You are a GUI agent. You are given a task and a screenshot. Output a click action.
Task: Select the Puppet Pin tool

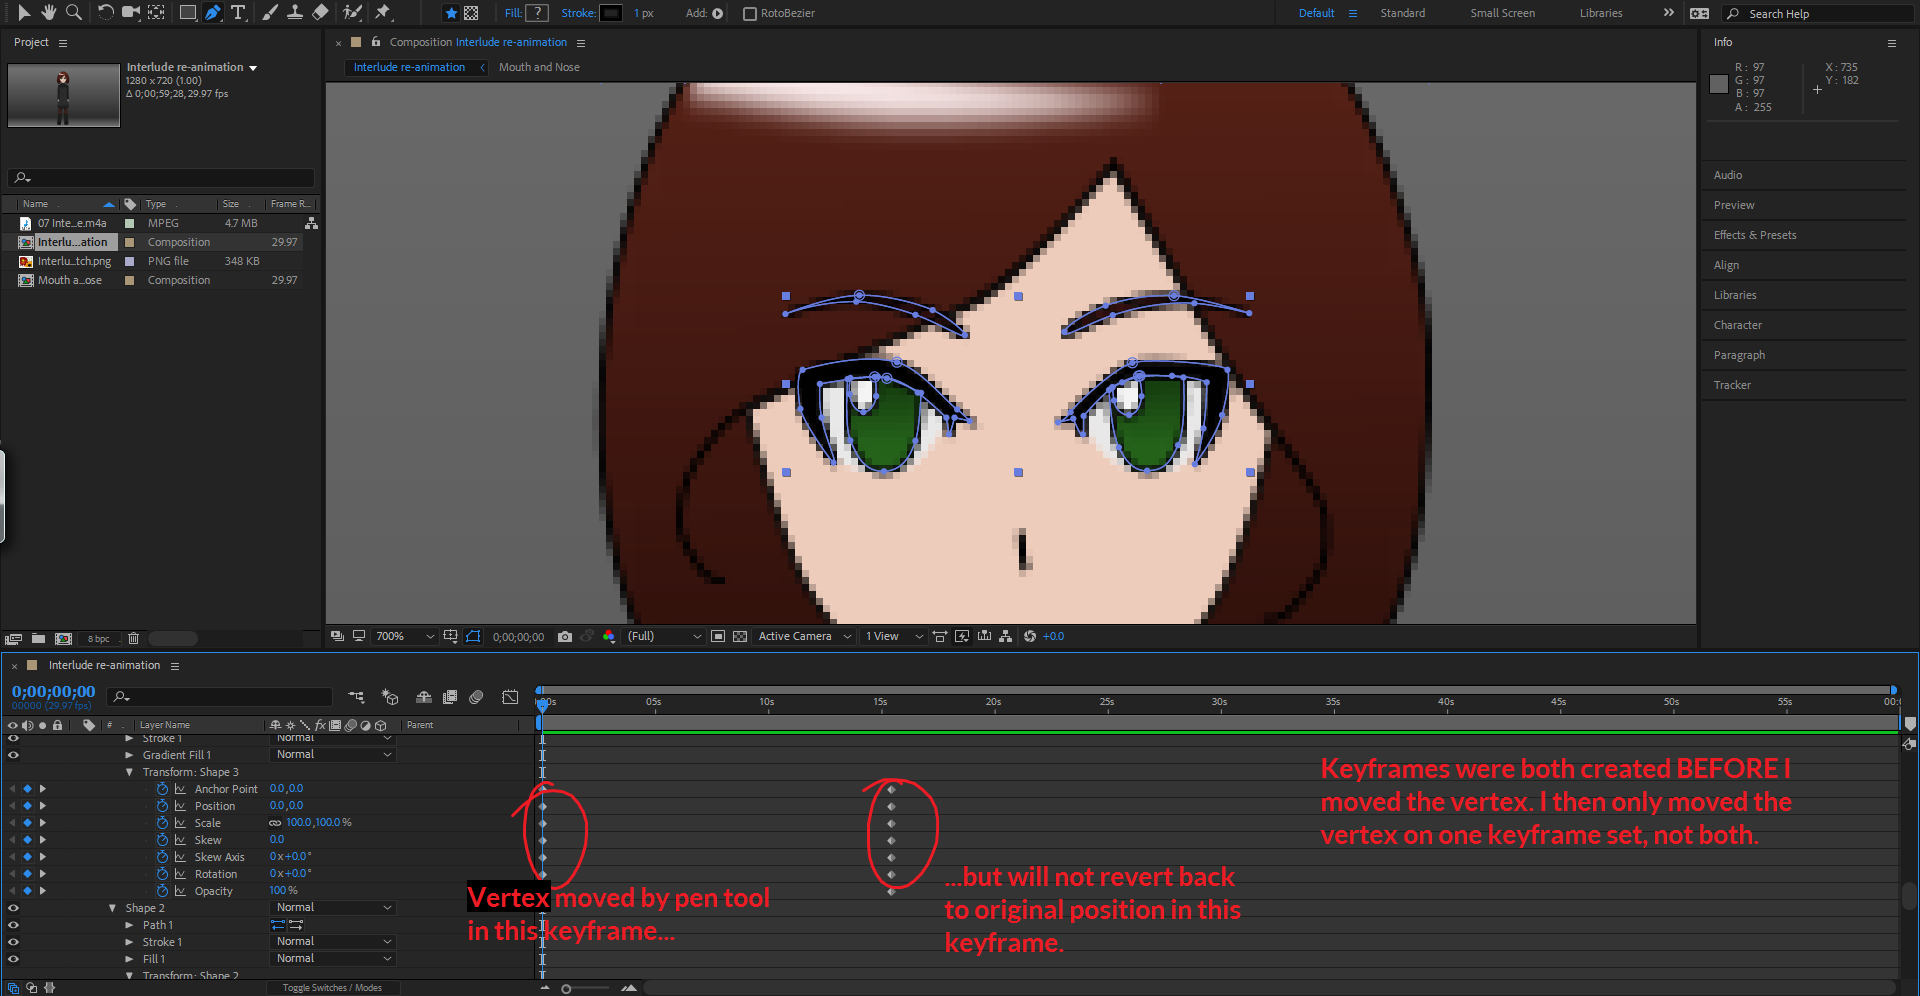coord(382,13)
